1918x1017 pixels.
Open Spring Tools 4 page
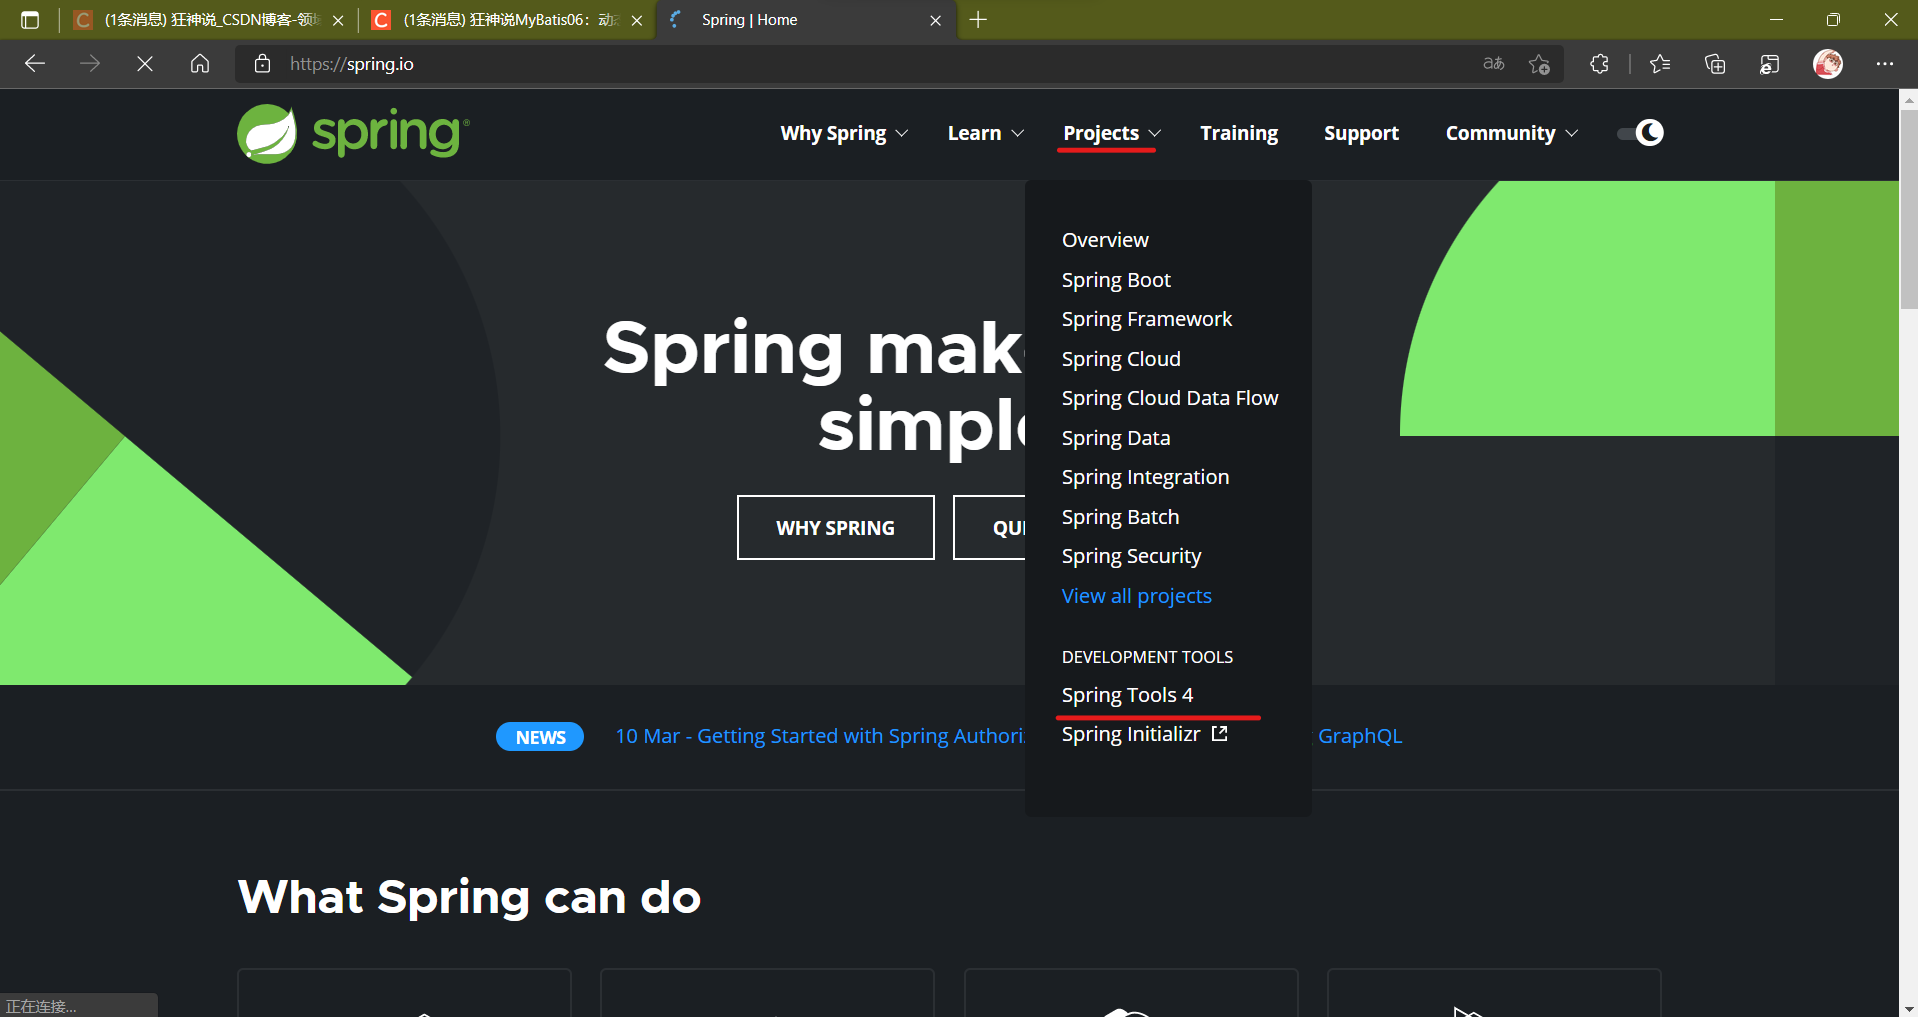point(1127,695)
